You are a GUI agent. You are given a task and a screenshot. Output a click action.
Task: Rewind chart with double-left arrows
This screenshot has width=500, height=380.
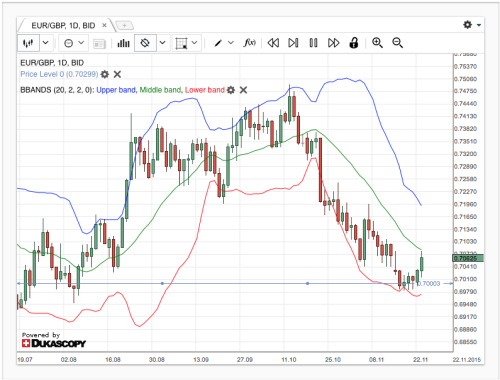(273, 43)
